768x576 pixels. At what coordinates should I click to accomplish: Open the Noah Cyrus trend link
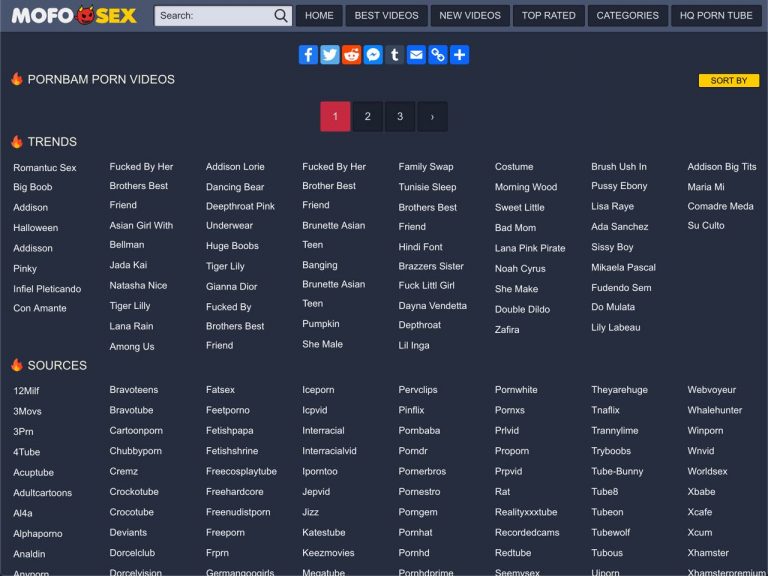[x=520, y=268]
